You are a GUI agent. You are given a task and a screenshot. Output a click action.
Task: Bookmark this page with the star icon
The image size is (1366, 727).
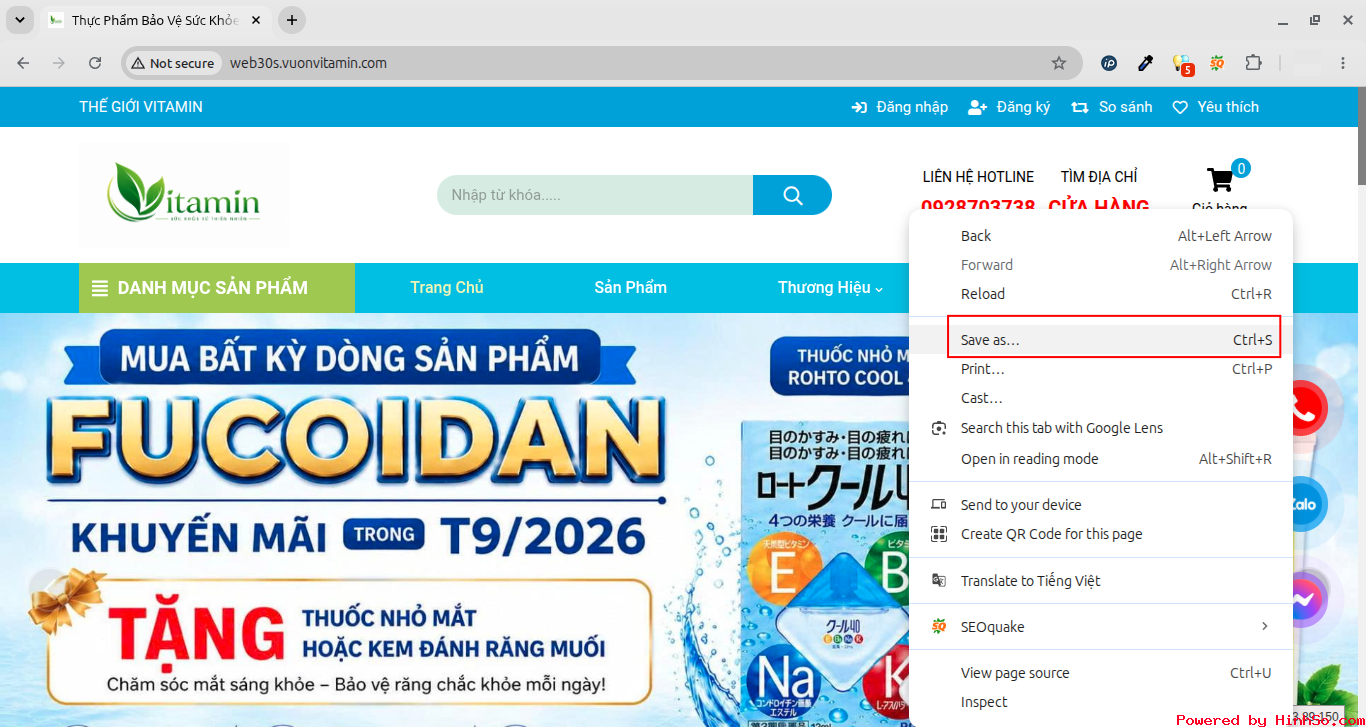[1059, 63]
